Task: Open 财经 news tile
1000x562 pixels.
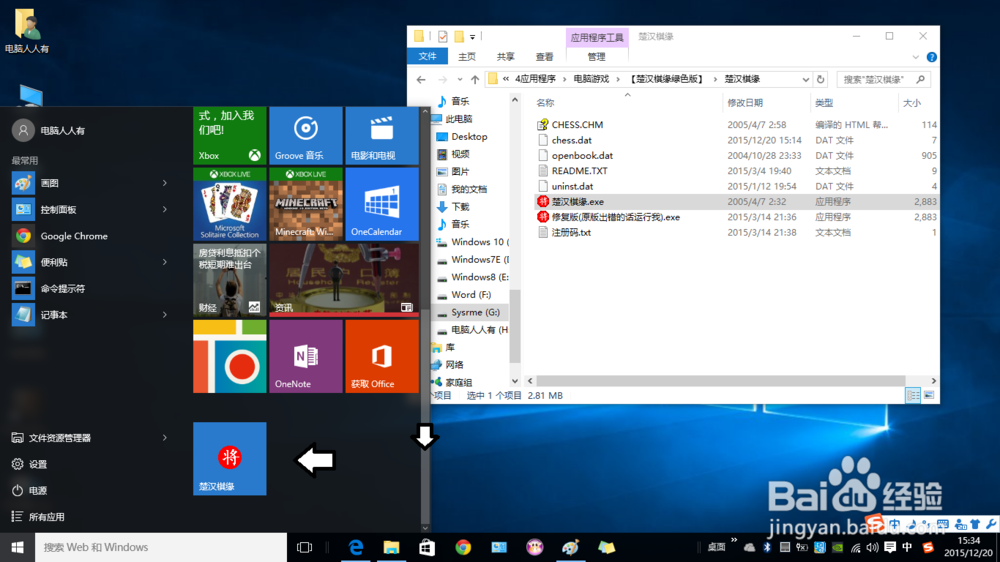Action: pyautogui.click(x=230, y=280)
